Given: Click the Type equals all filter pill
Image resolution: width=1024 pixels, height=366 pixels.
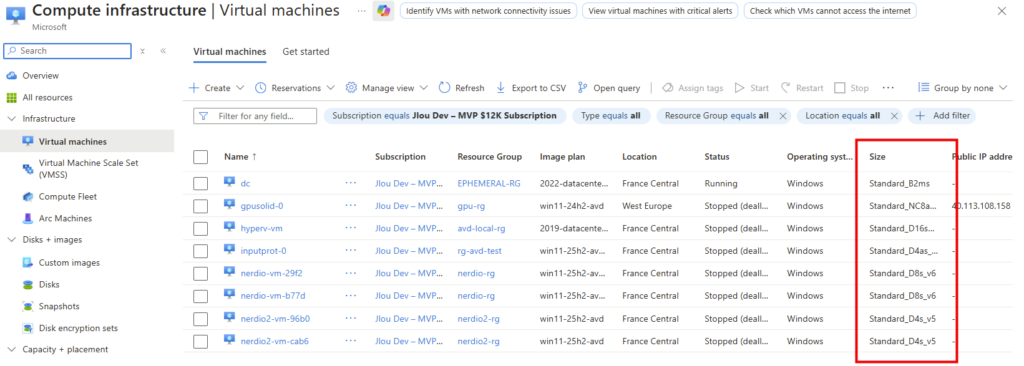Looking at the screenshot, I should [611, 116].
